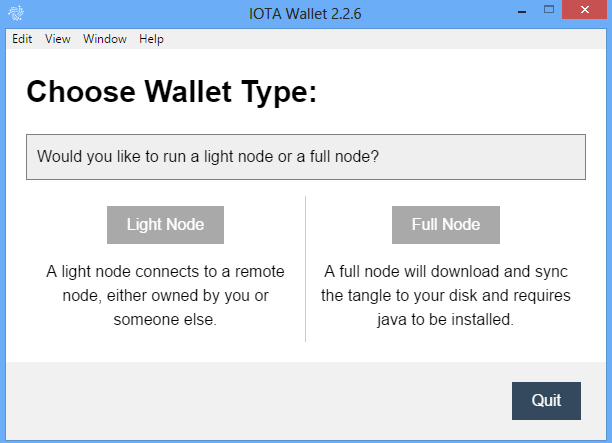The height and width of the screenshot is (443, 612).
Task: Open the Window menu
Action: [105, 39]
